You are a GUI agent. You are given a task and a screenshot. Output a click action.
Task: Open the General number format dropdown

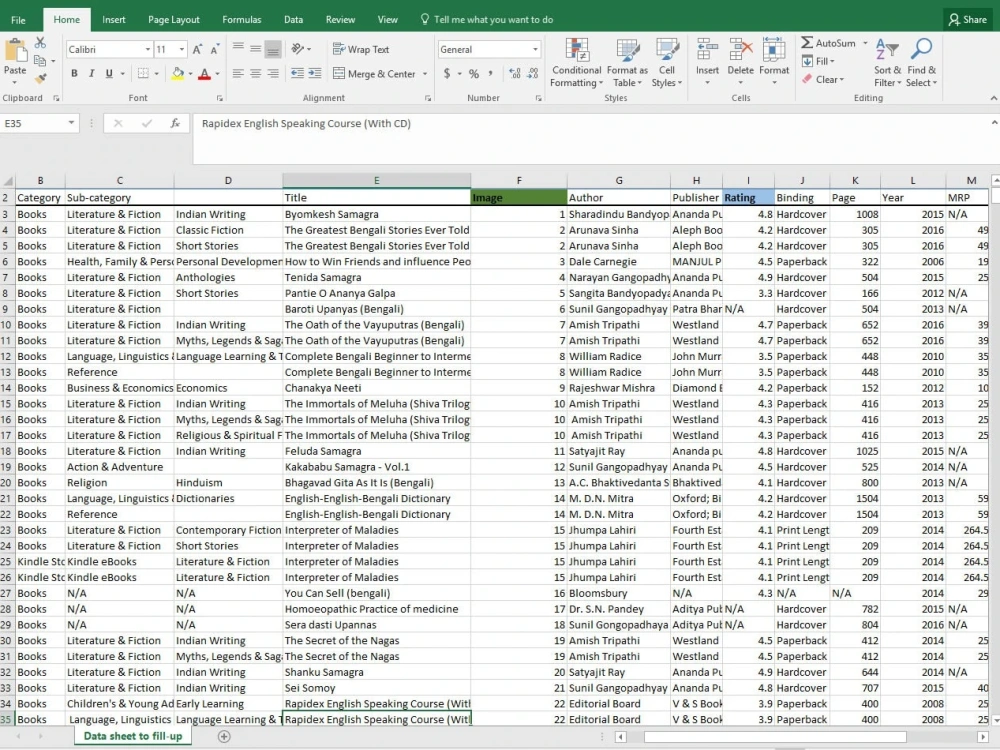tap(534, 49)
